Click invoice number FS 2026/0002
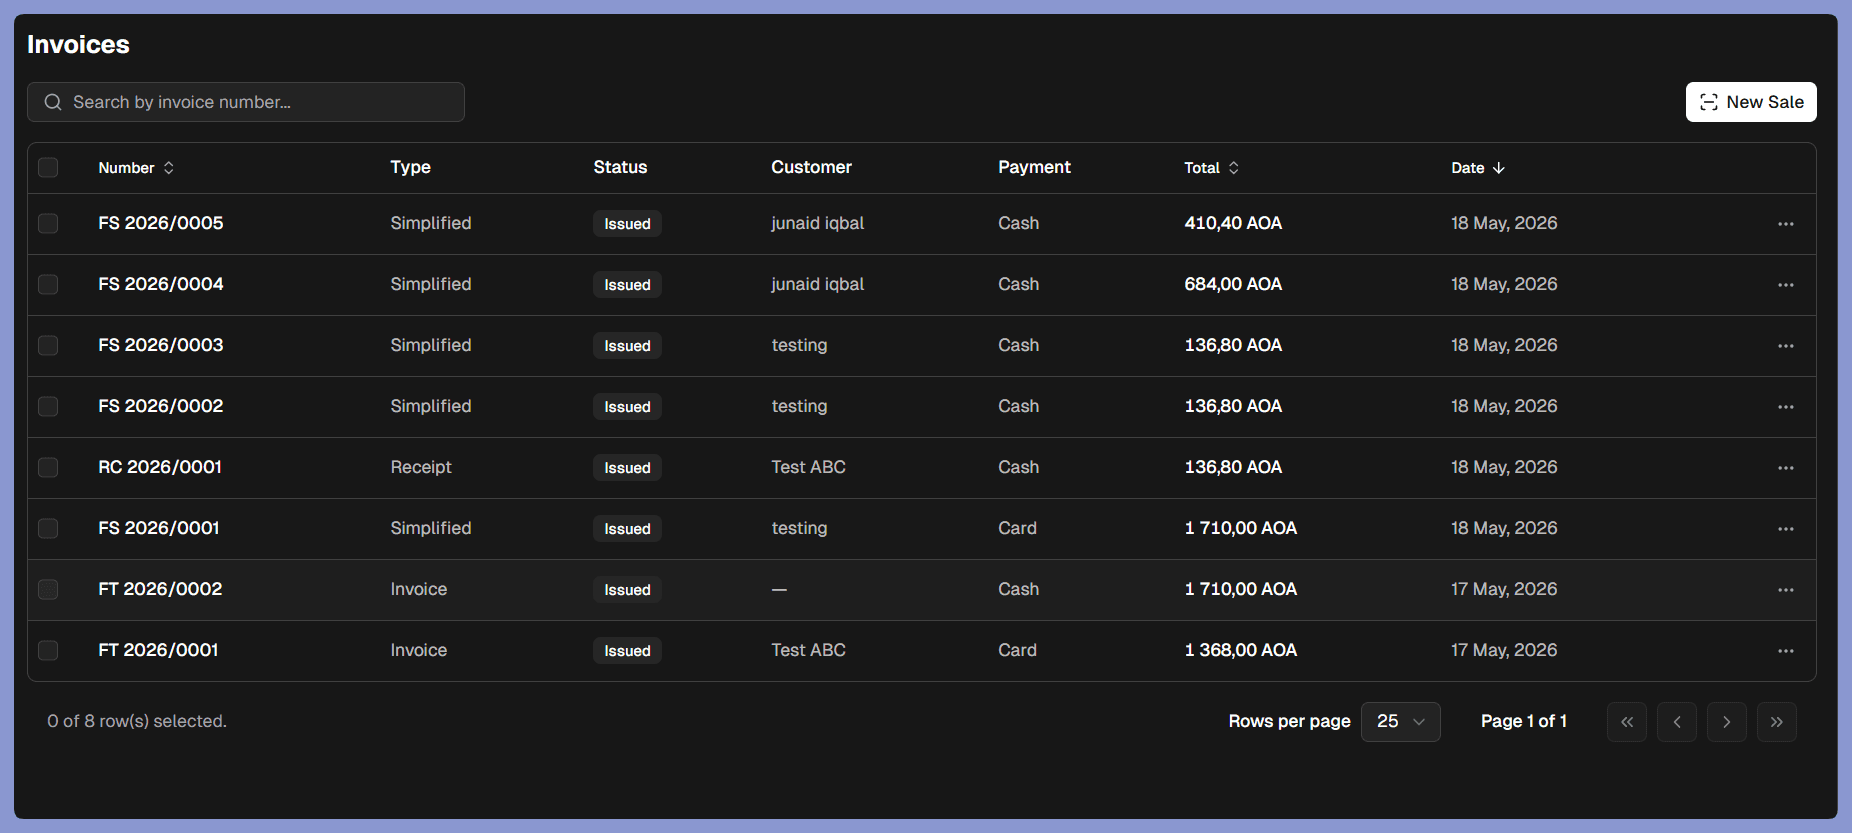 point(161,406)
